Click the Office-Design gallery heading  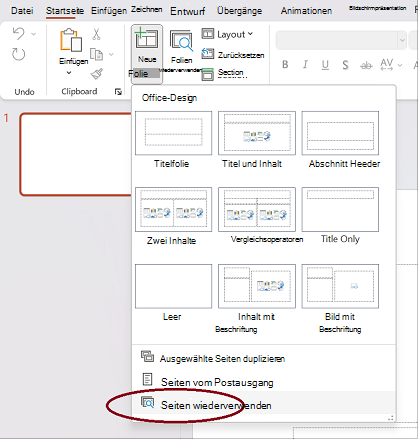(169, 98)
